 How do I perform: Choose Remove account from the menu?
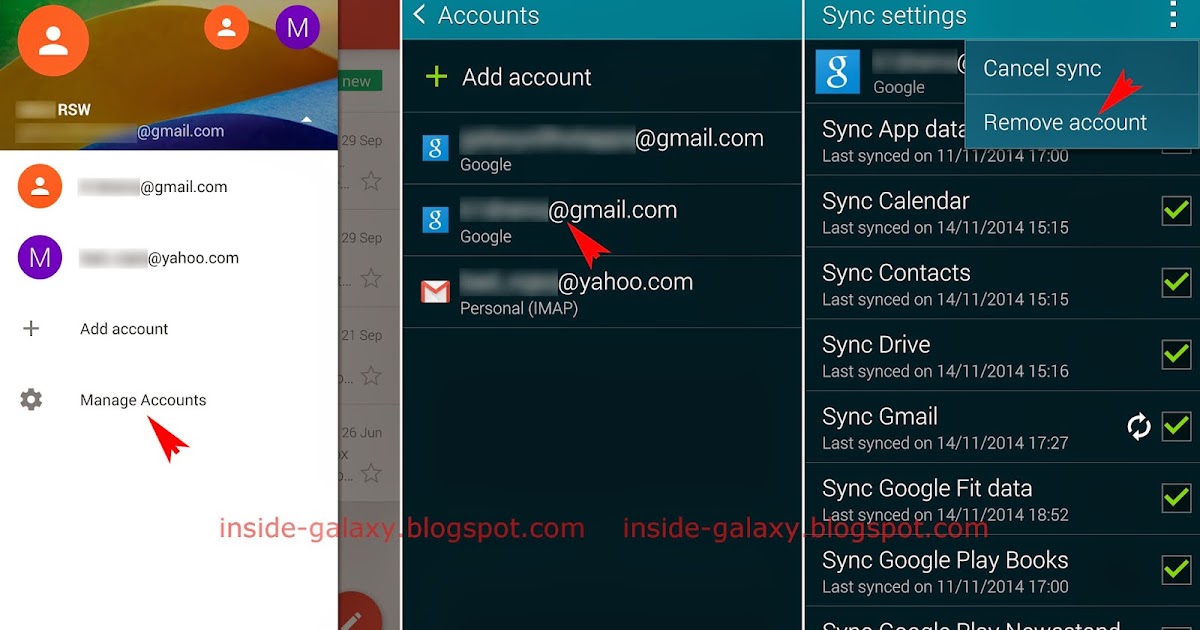pos(1065,122)
